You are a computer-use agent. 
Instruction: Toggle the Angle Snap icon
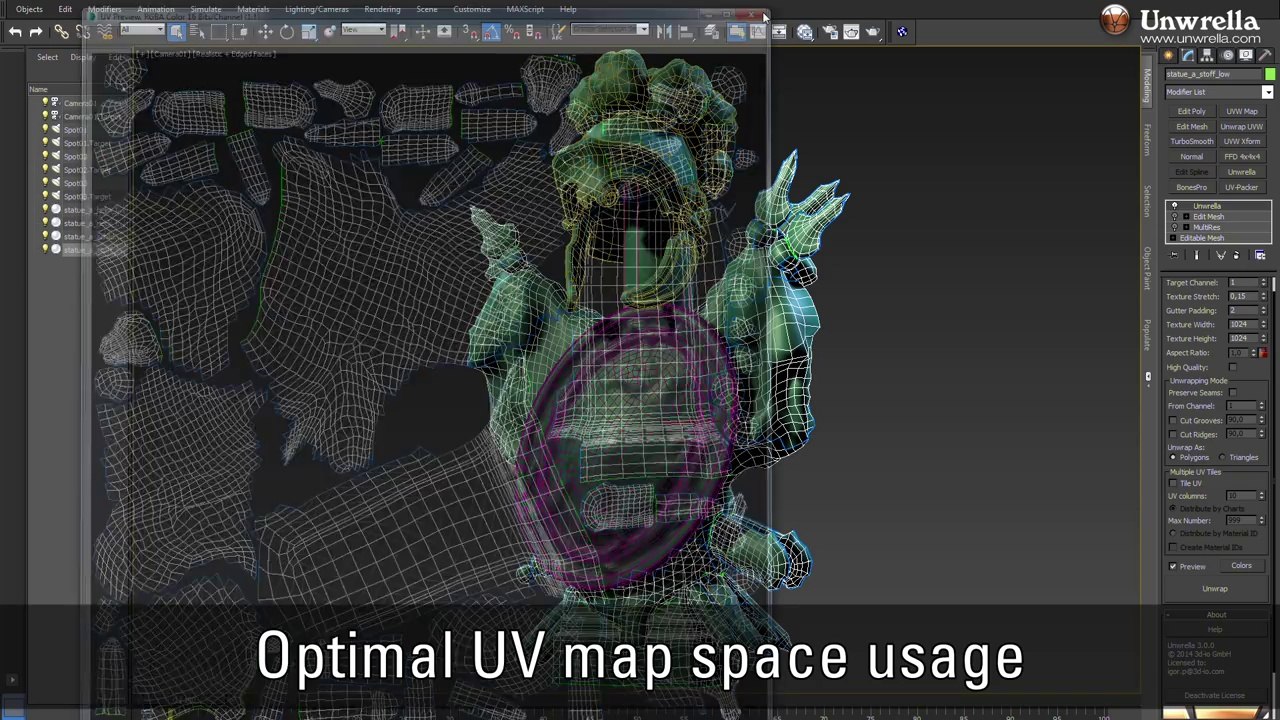click(491, 32)
